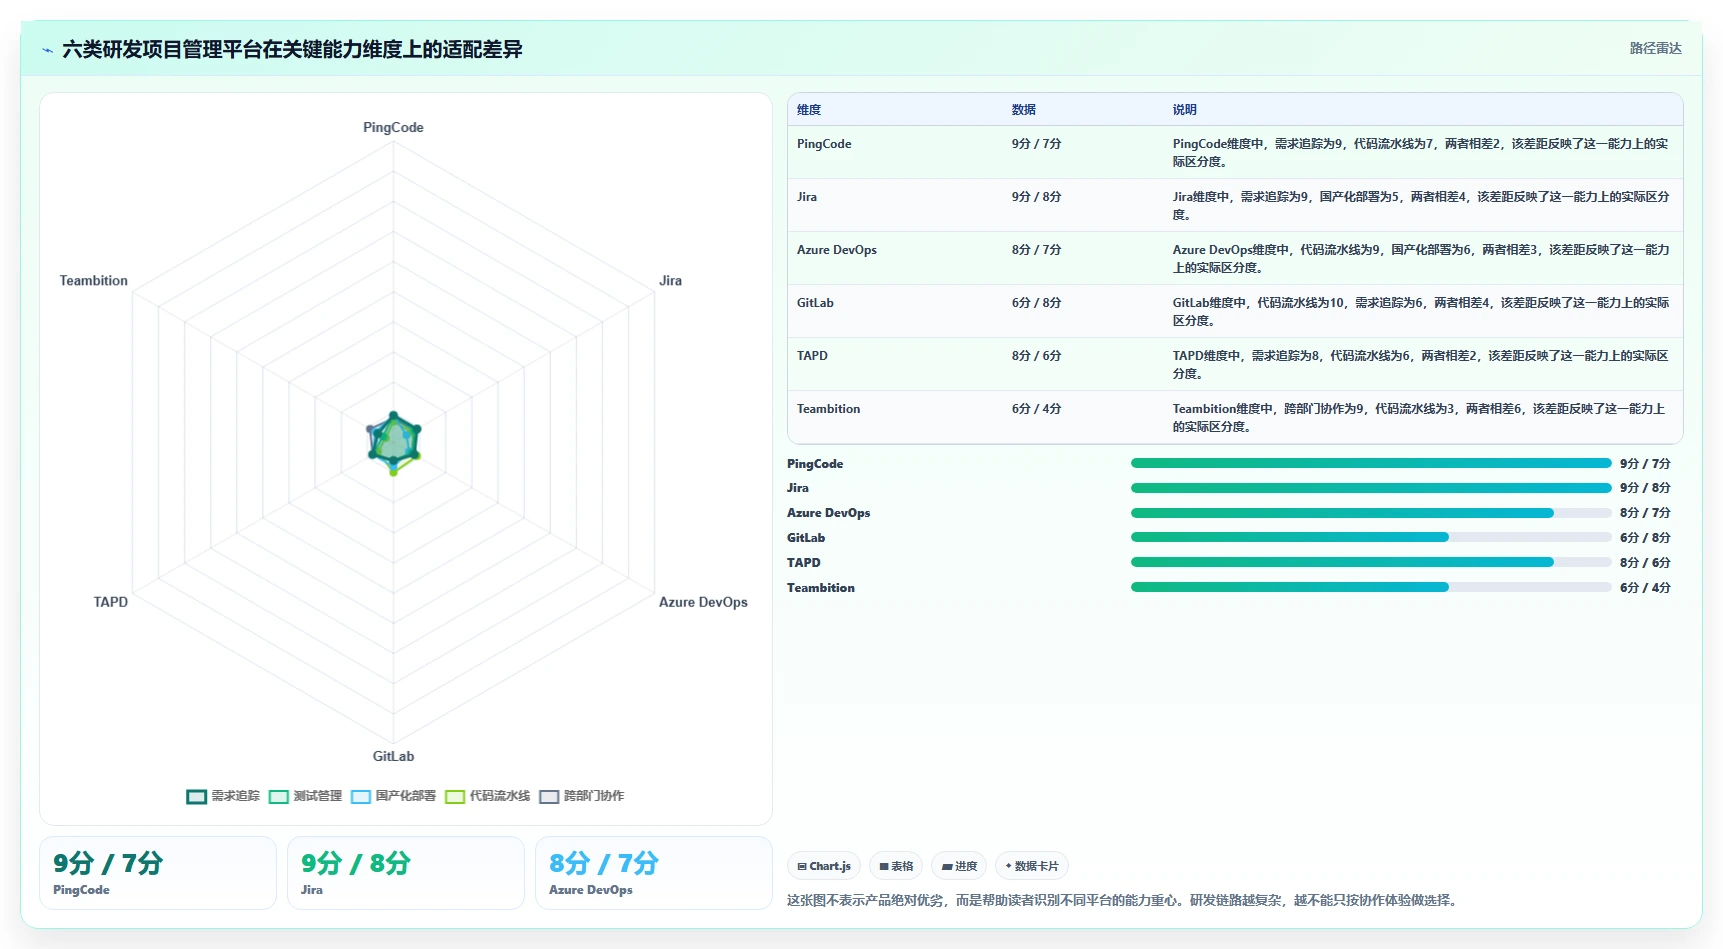Click the 维度 column header

(x=809, y=110)
